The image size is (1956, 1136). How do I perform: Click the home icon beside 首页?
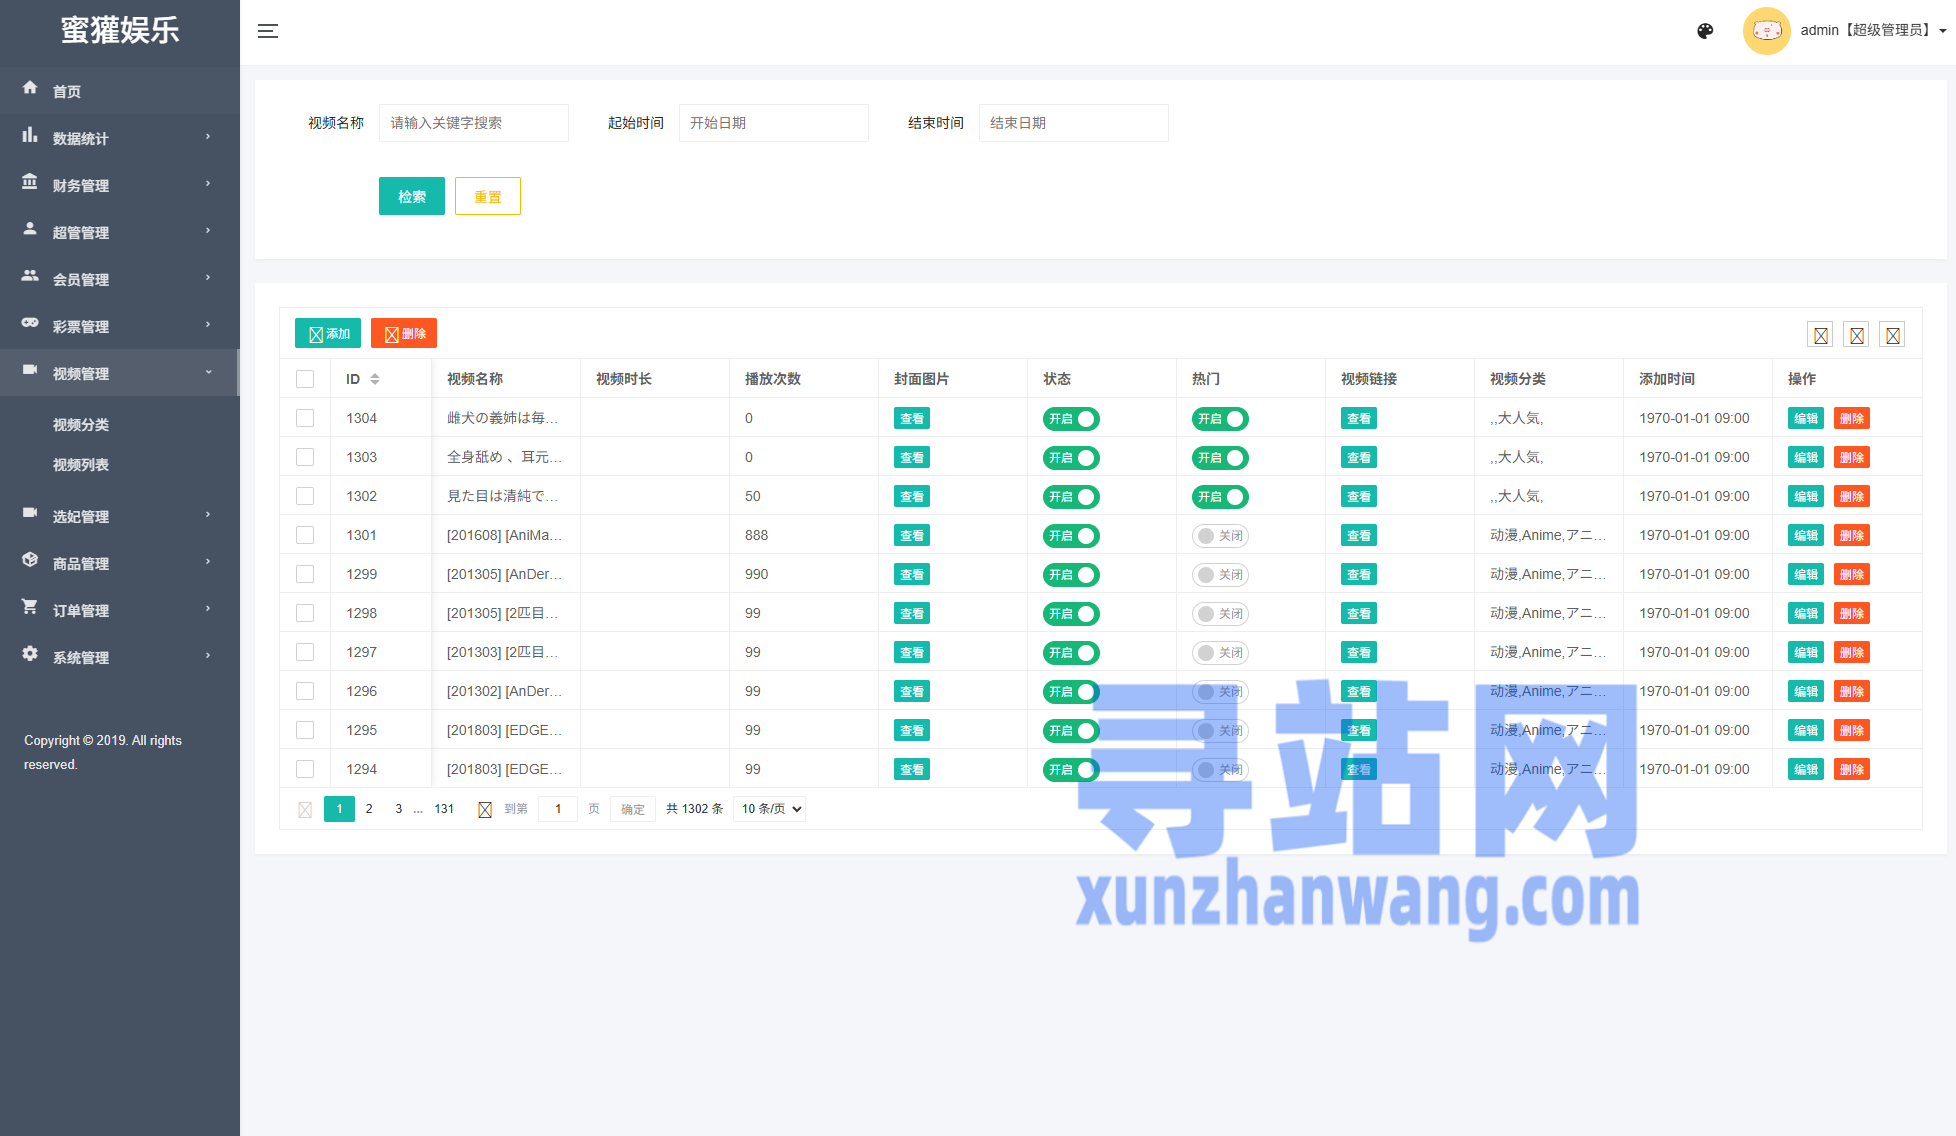click(30, 88)
